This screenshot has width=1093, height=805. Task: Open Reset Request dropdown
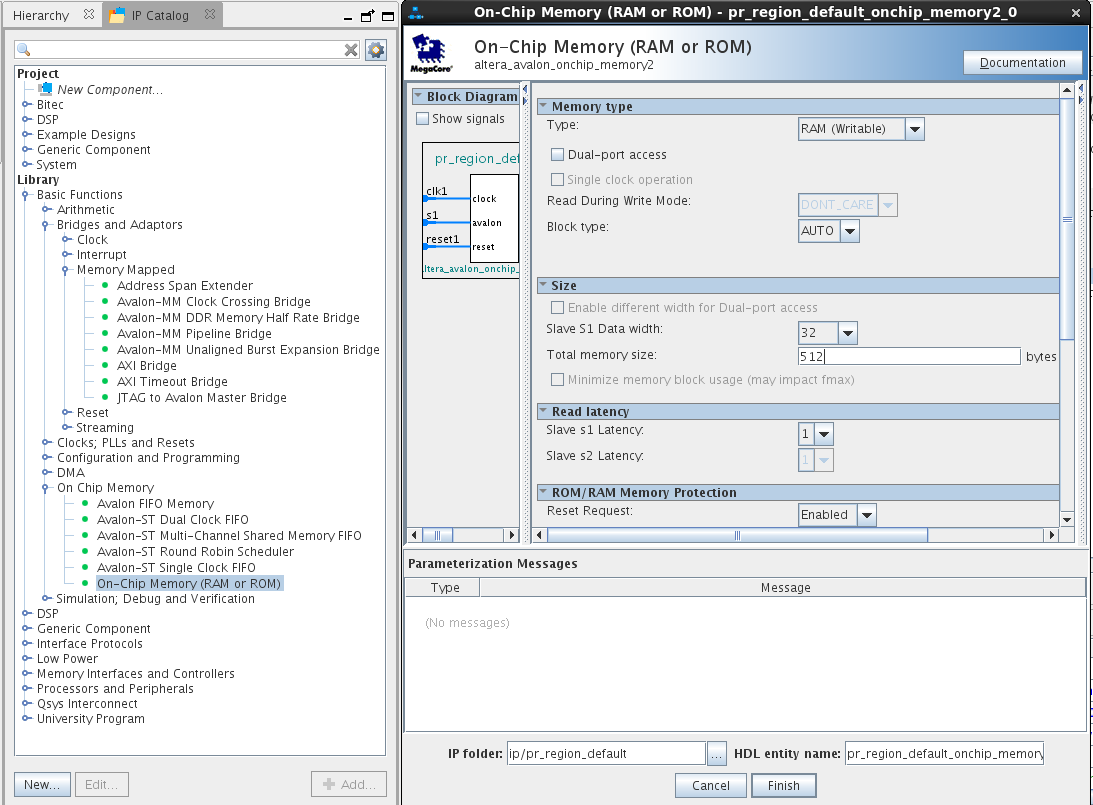[x=866, y=515]
